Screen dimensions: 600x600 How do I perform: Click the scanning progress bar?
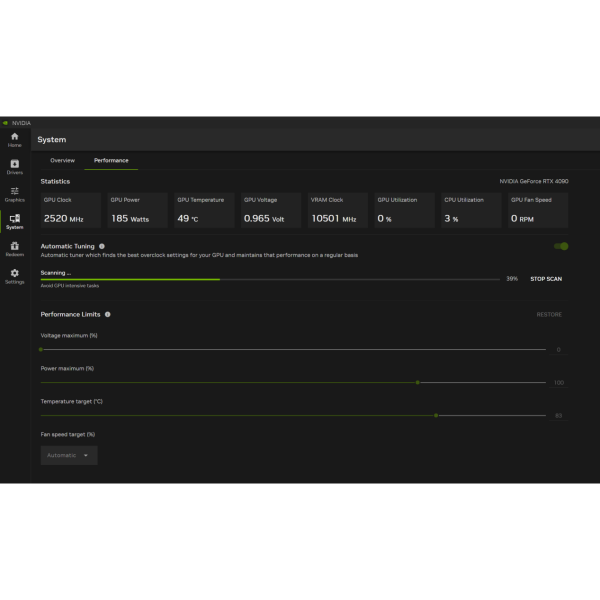pyautogui.click(x=270, y=279)
